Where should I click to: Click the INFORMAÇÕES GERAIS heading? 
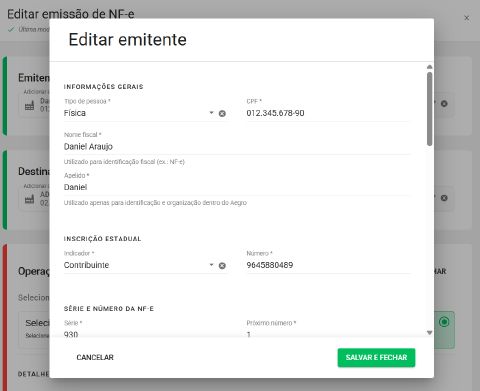coord(103,87)
